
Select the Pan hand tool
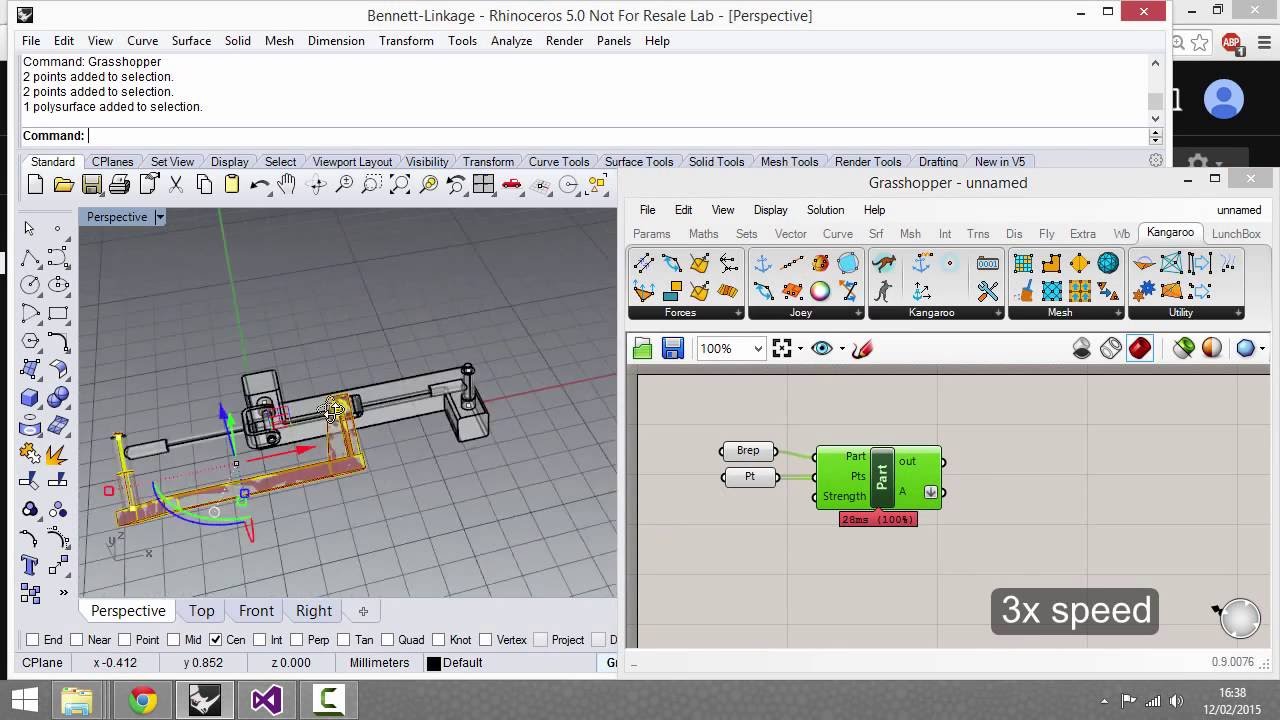[x=287, y=184]
